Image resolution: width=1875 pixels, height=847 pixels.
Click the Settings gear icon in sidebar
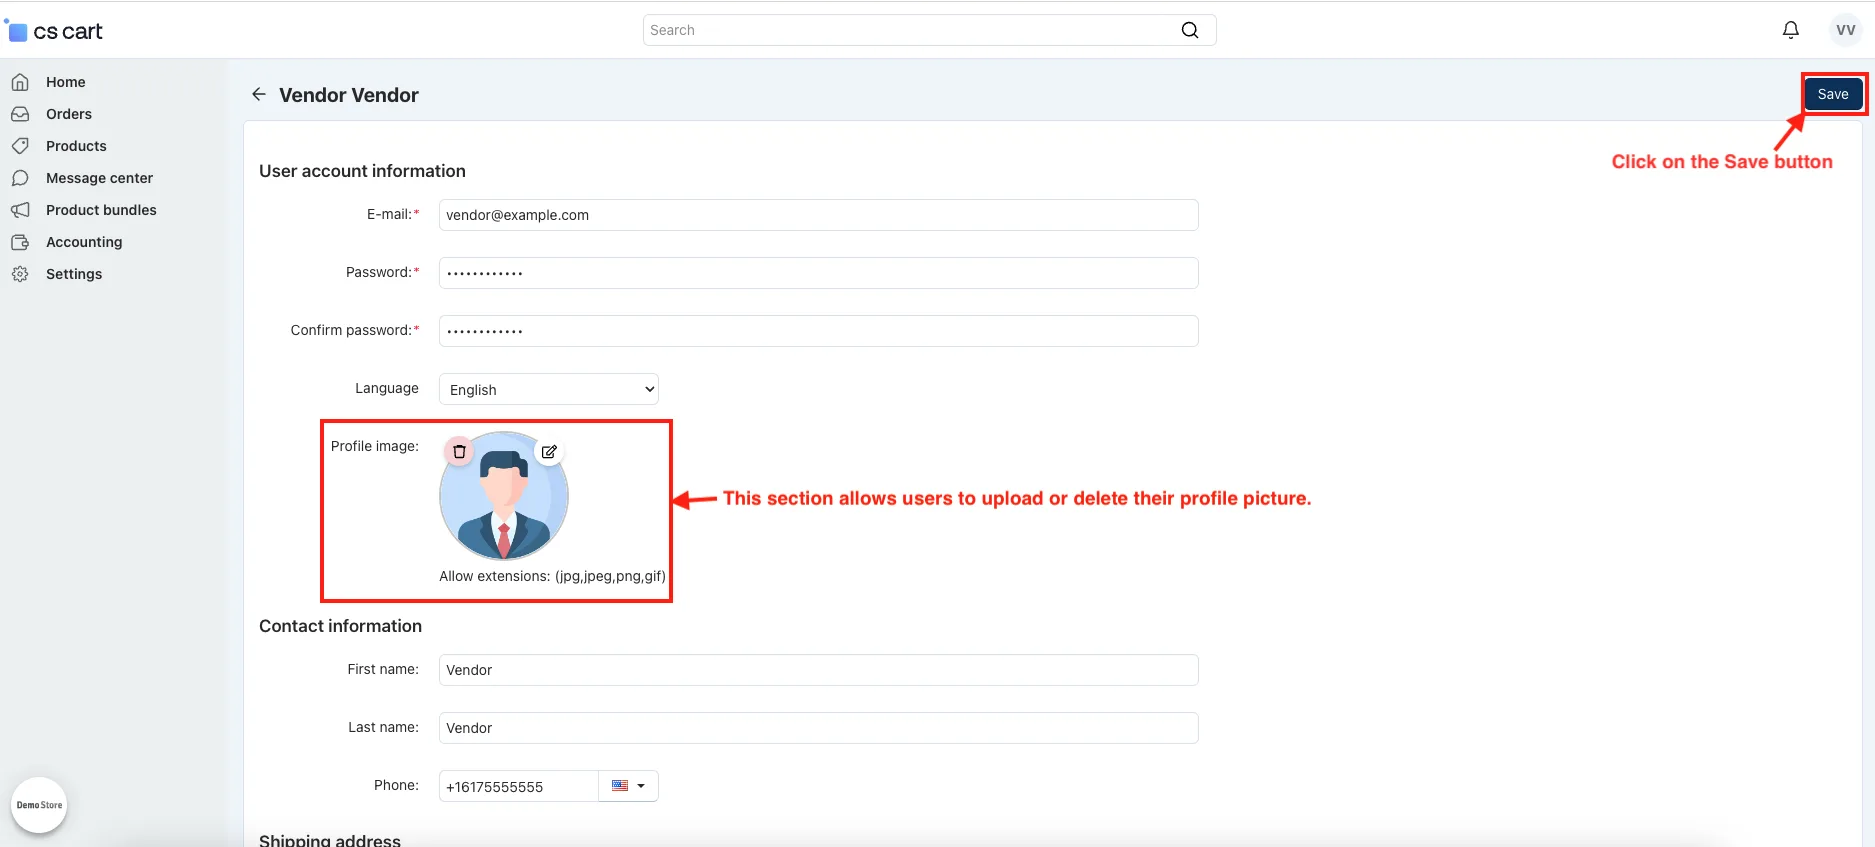point(20,274)
